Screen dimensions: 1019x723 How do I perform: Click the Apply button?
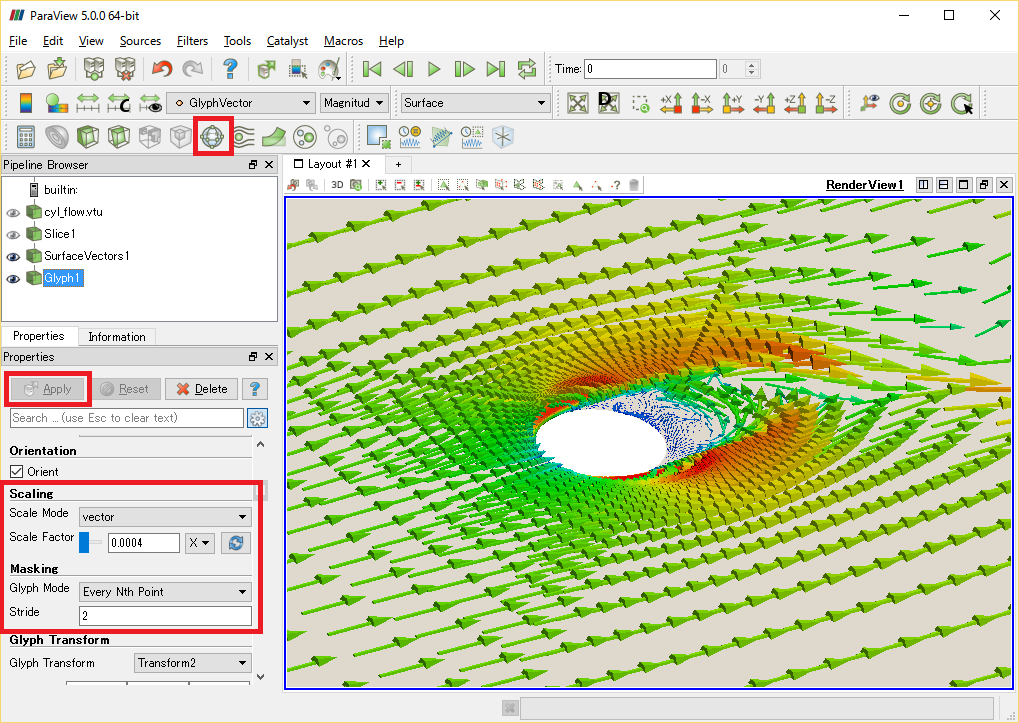coord(47,388)
